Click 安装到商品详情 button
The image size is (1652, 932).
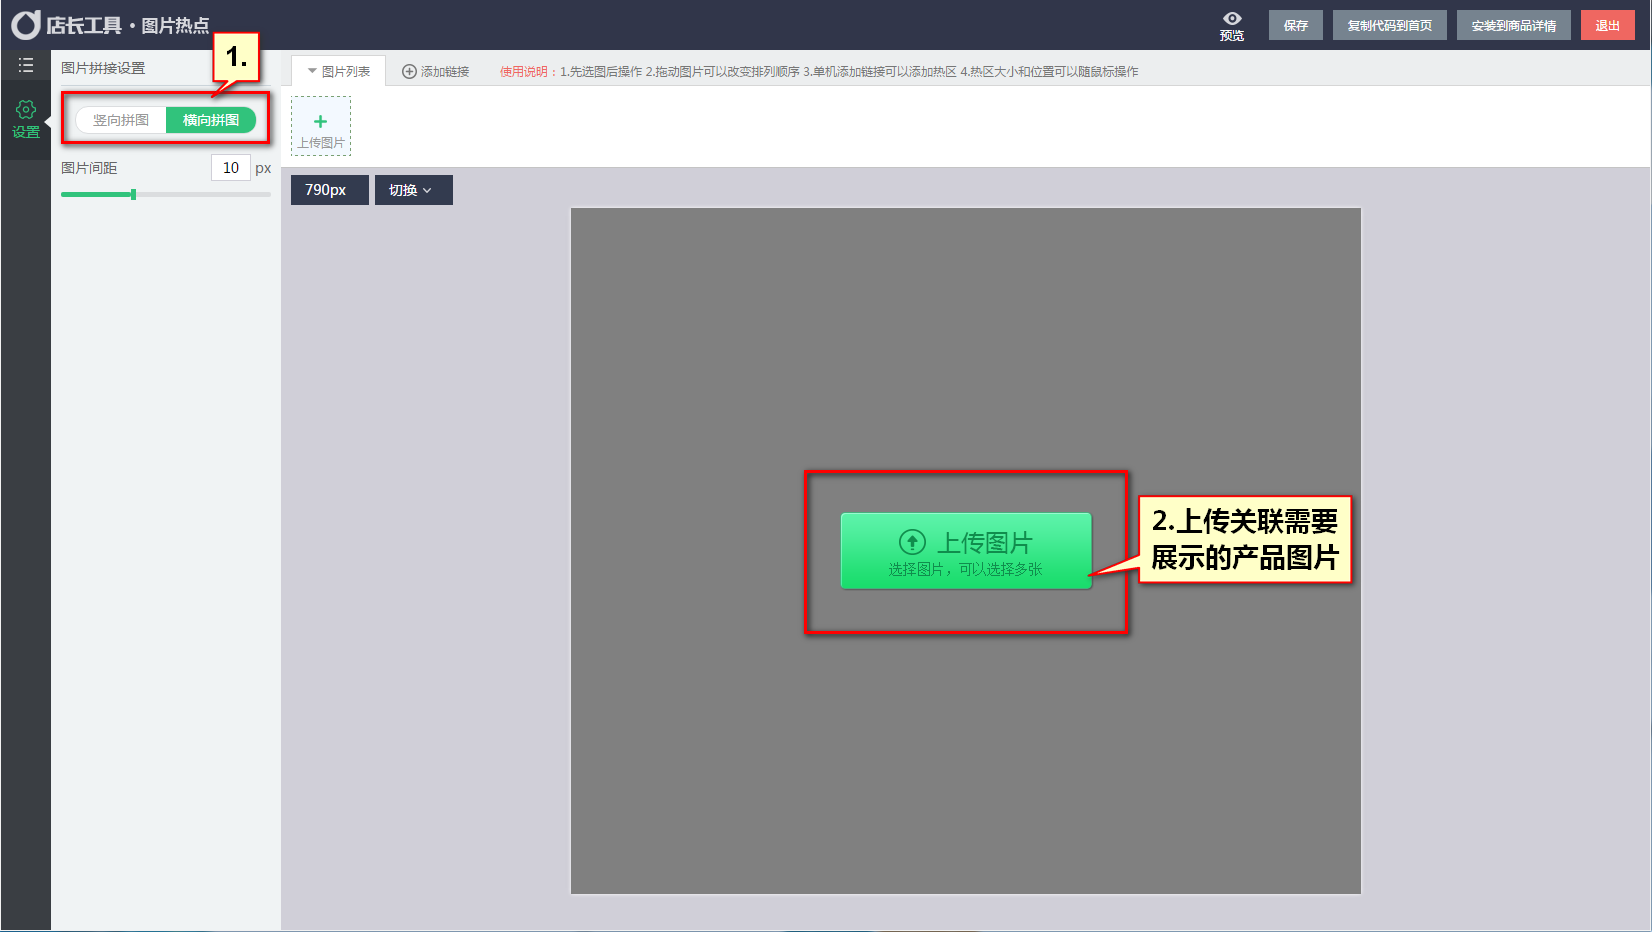point(1513,26)
